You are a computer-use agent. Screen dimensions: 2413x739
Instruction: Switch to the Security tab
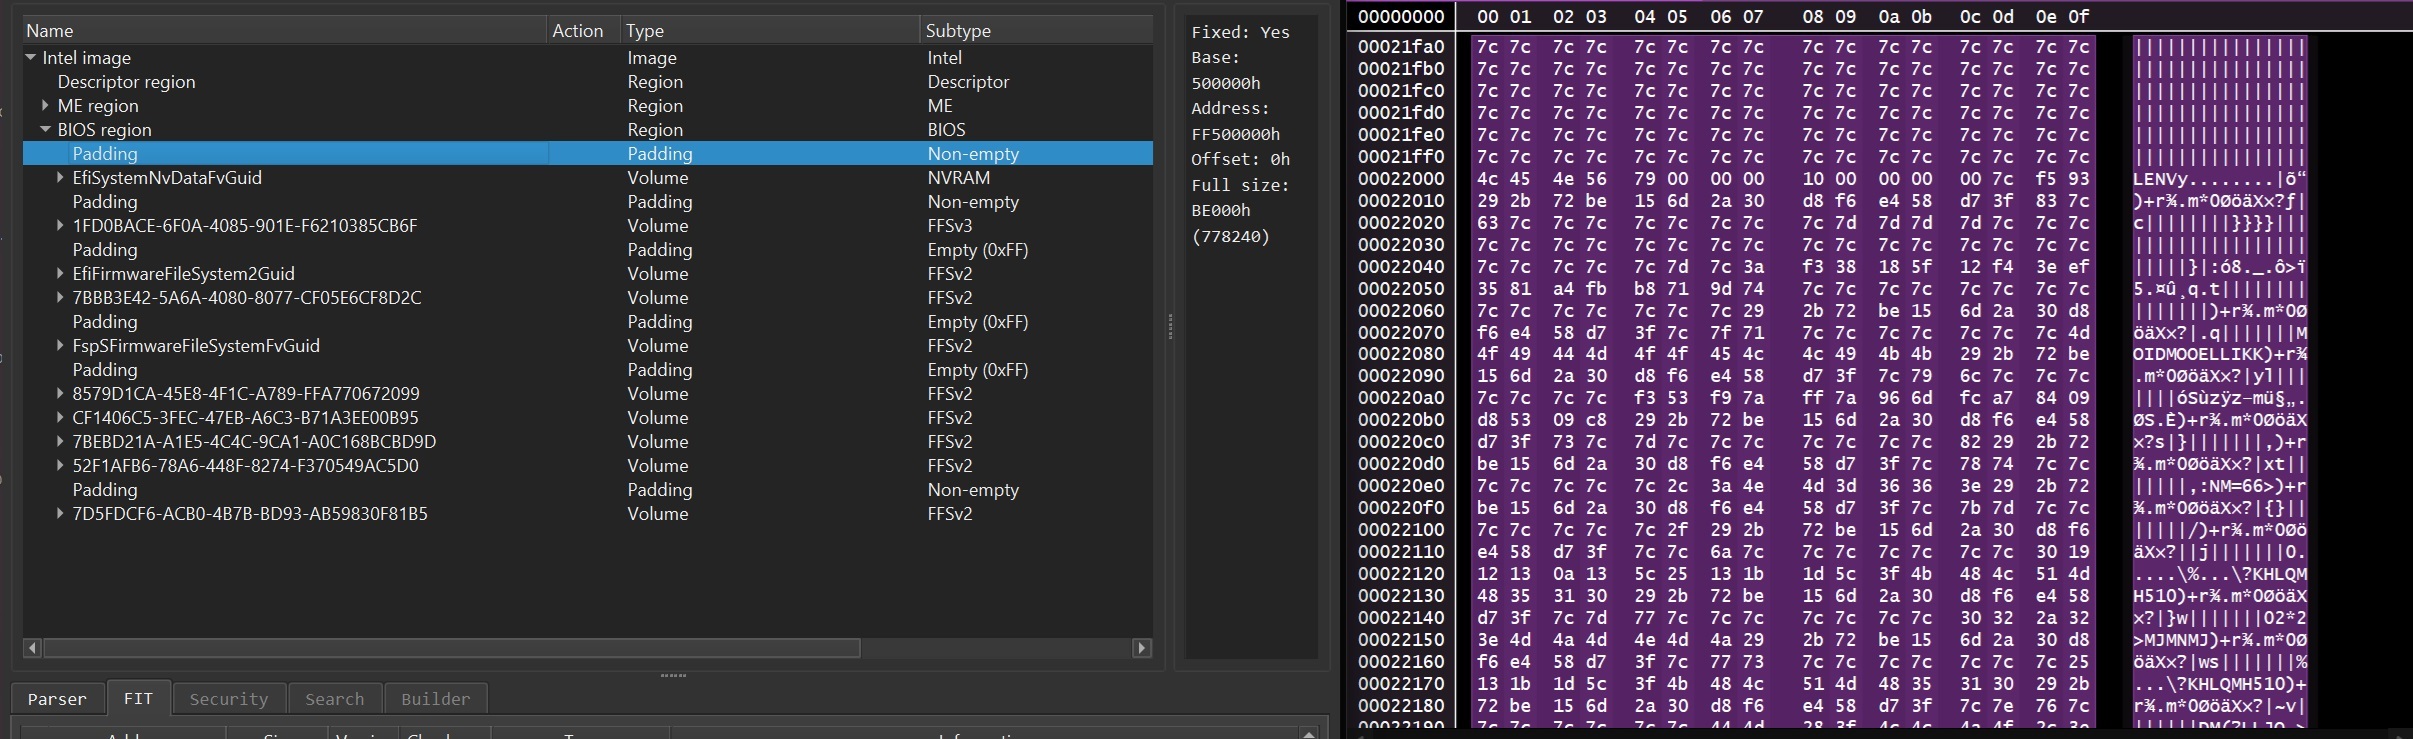(x=229, y=699)
